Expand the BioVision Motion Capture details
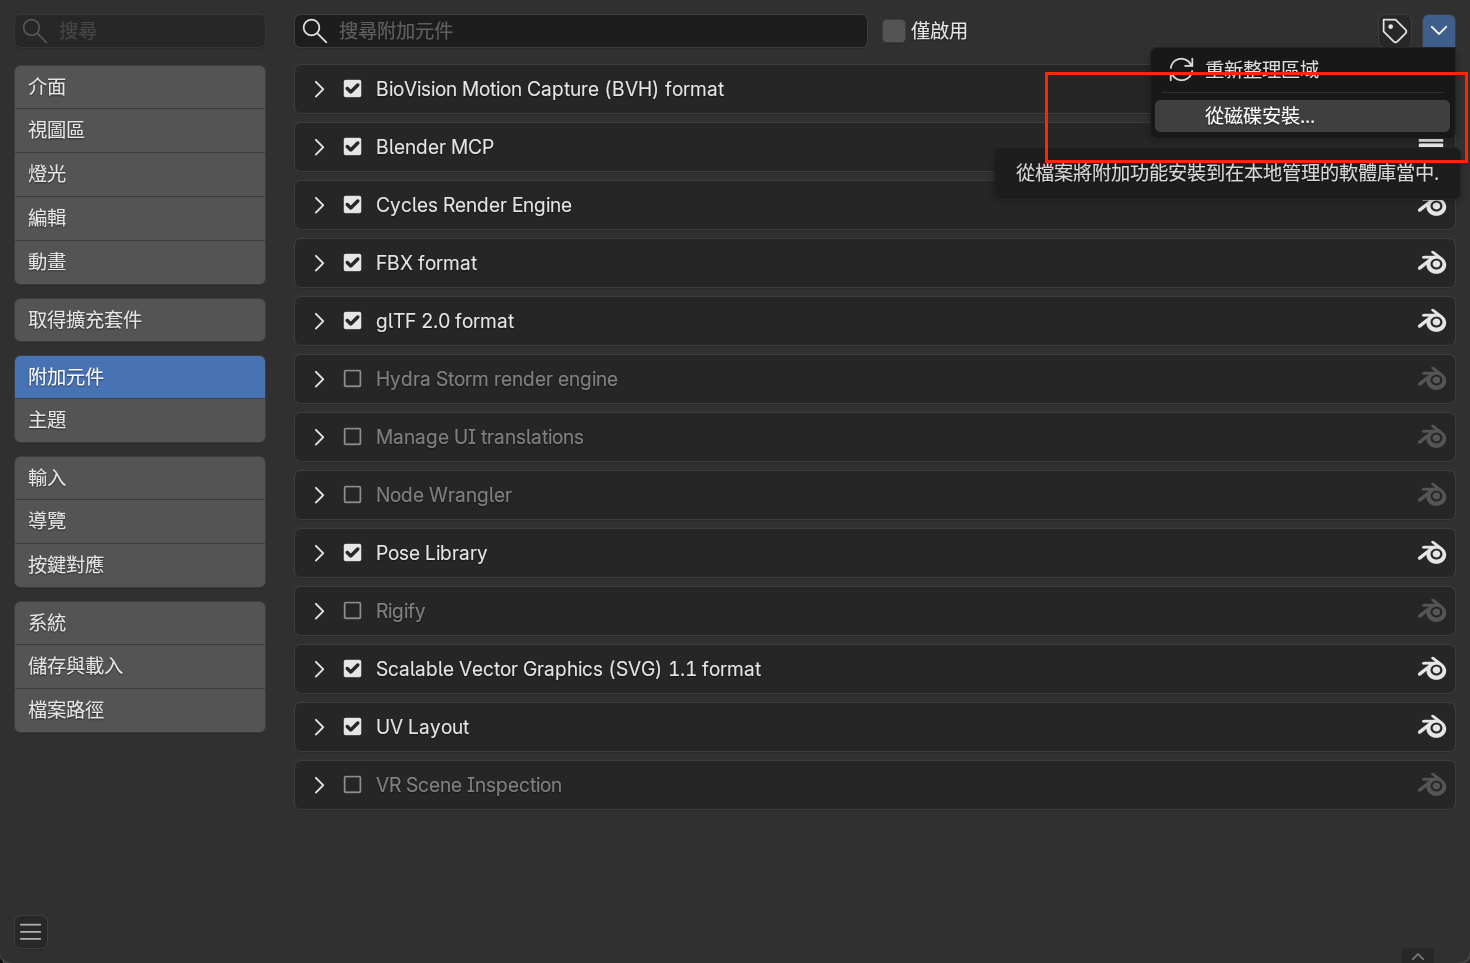1470x963 pixels. (319, 89)
